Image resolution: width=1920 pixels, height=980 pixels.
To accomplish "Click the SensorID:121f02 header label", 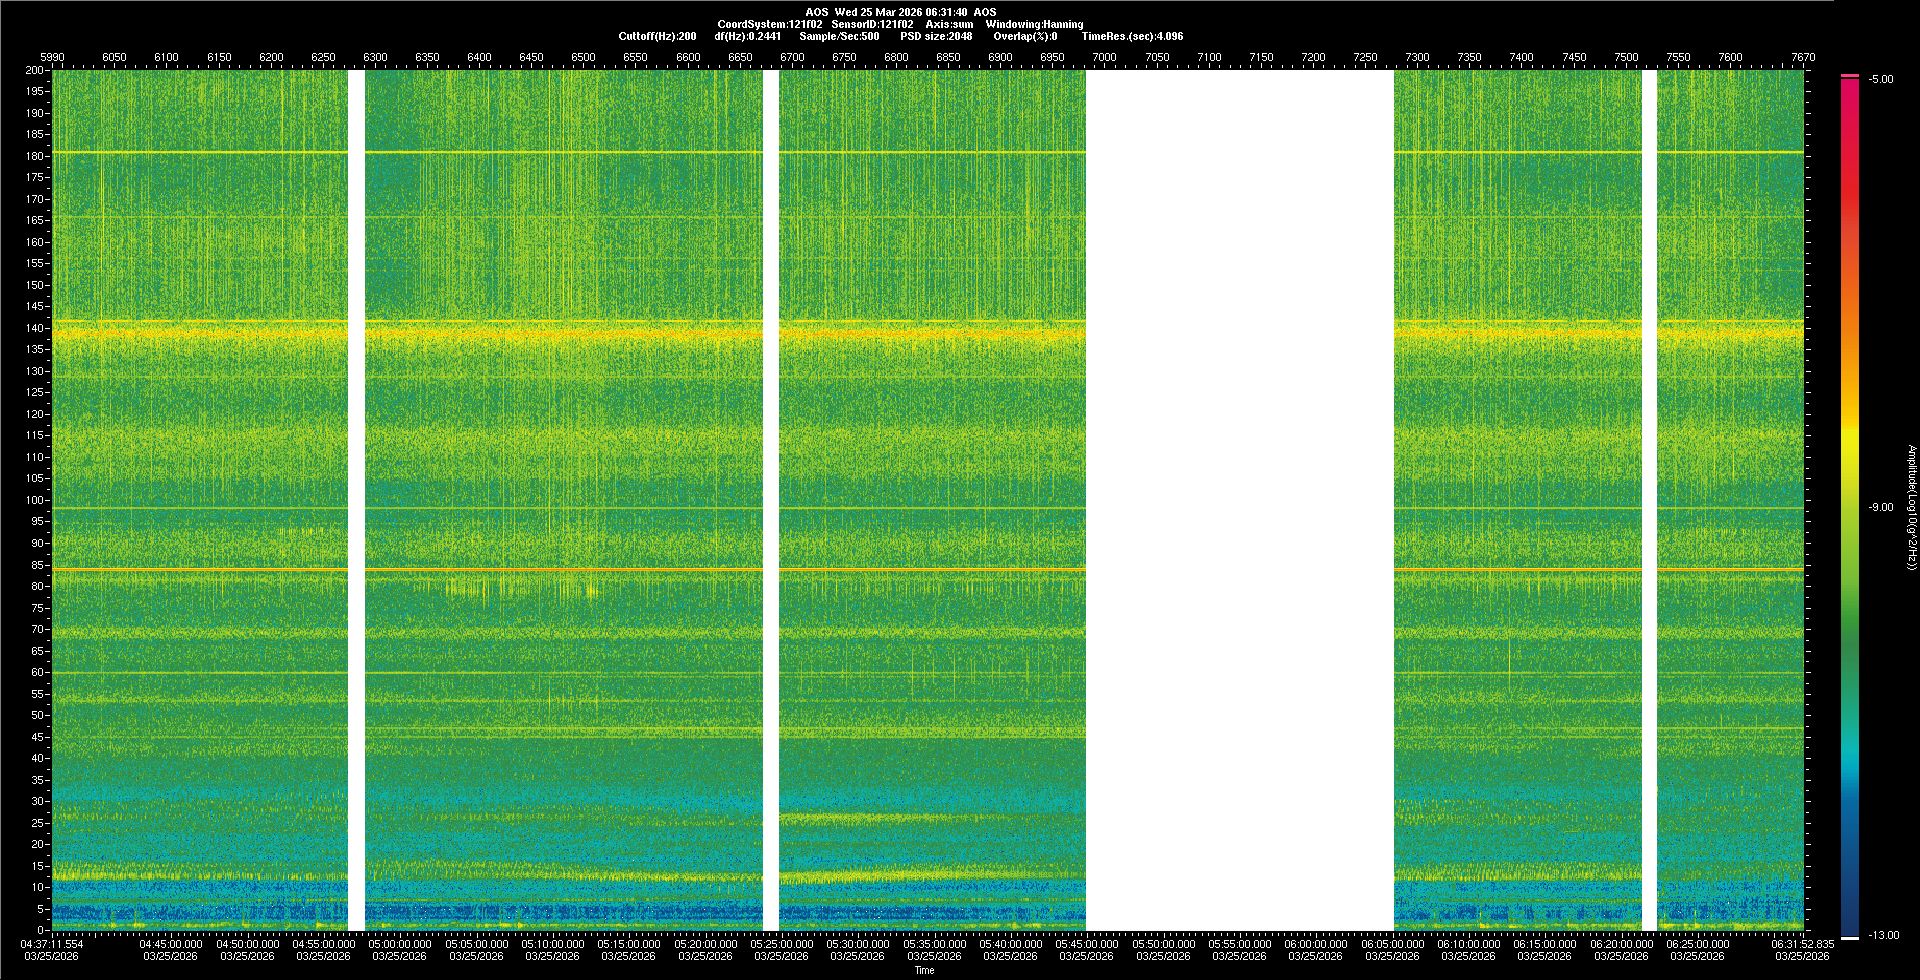I will tap(872, 24).
